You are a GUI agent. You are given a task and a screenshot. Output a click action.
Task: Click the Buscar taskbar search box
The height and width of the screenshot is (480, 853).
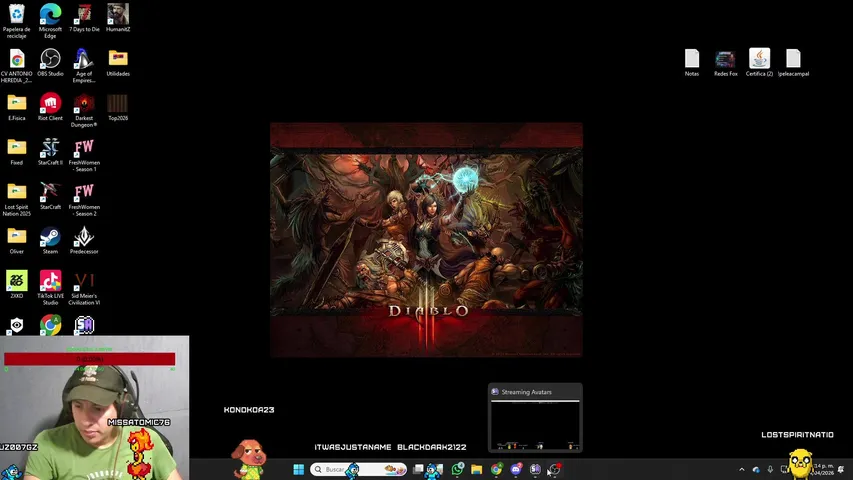tap(358, 469)
